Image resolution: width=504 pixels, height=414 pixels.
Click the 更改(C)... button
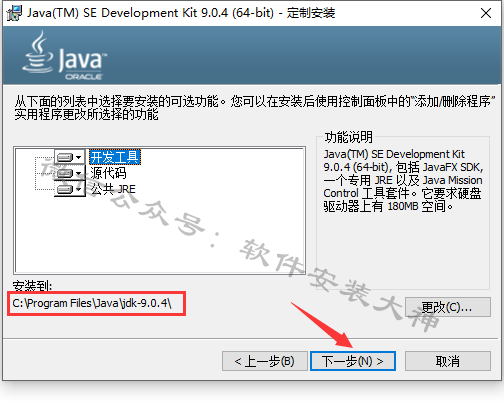(448, 307)
